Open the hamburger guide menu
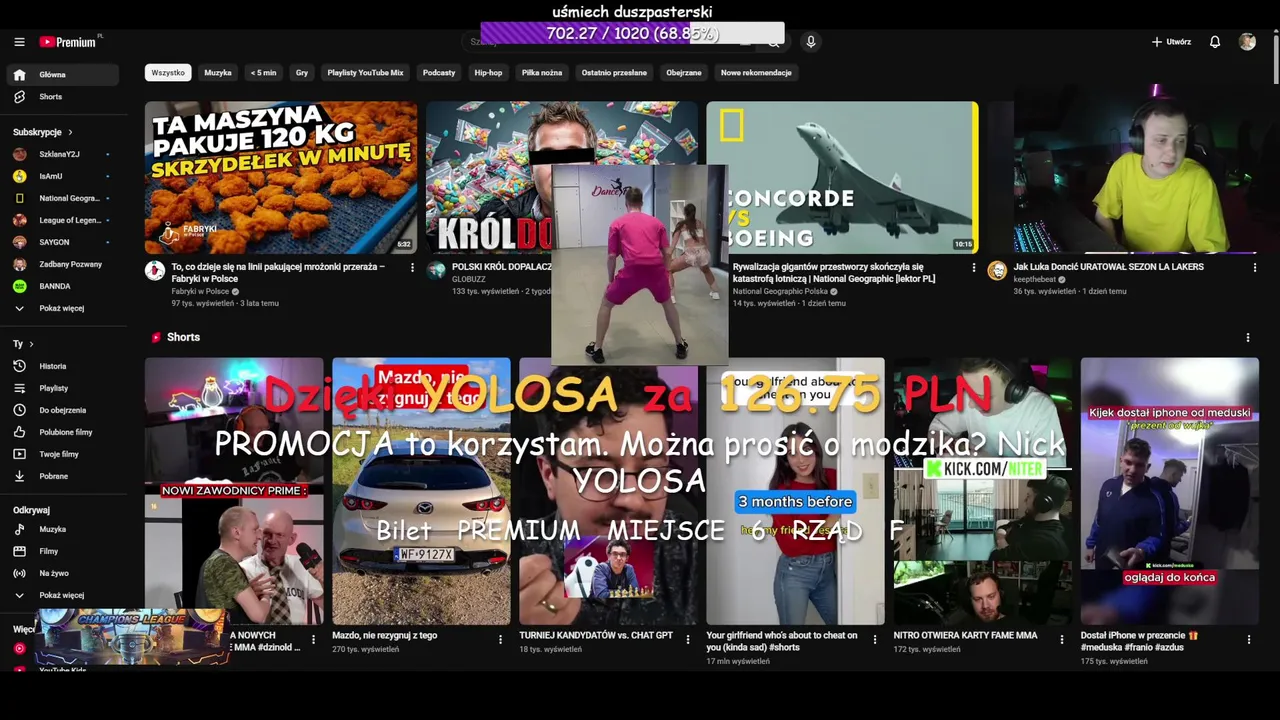The width and height of the screenshot is (1280, 720). (19, 42)
